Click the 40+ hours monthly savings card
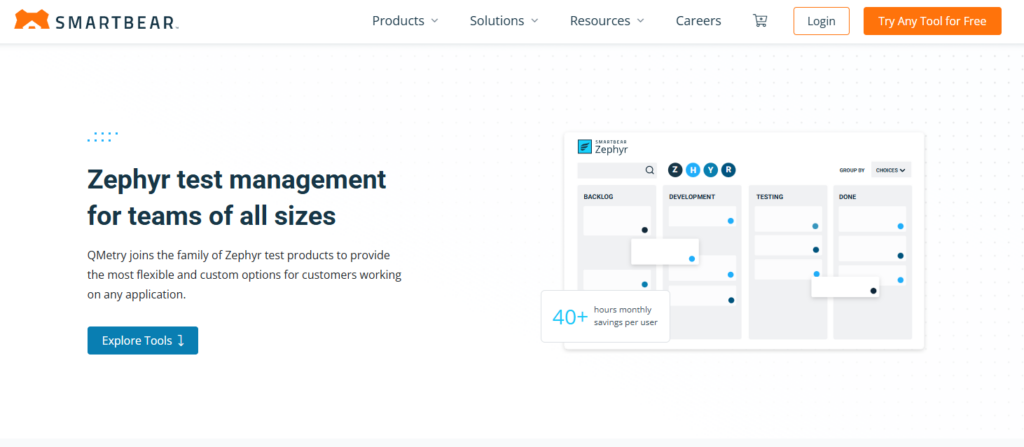This screenshot has height=447, width=1024. (x=605, y=316)
